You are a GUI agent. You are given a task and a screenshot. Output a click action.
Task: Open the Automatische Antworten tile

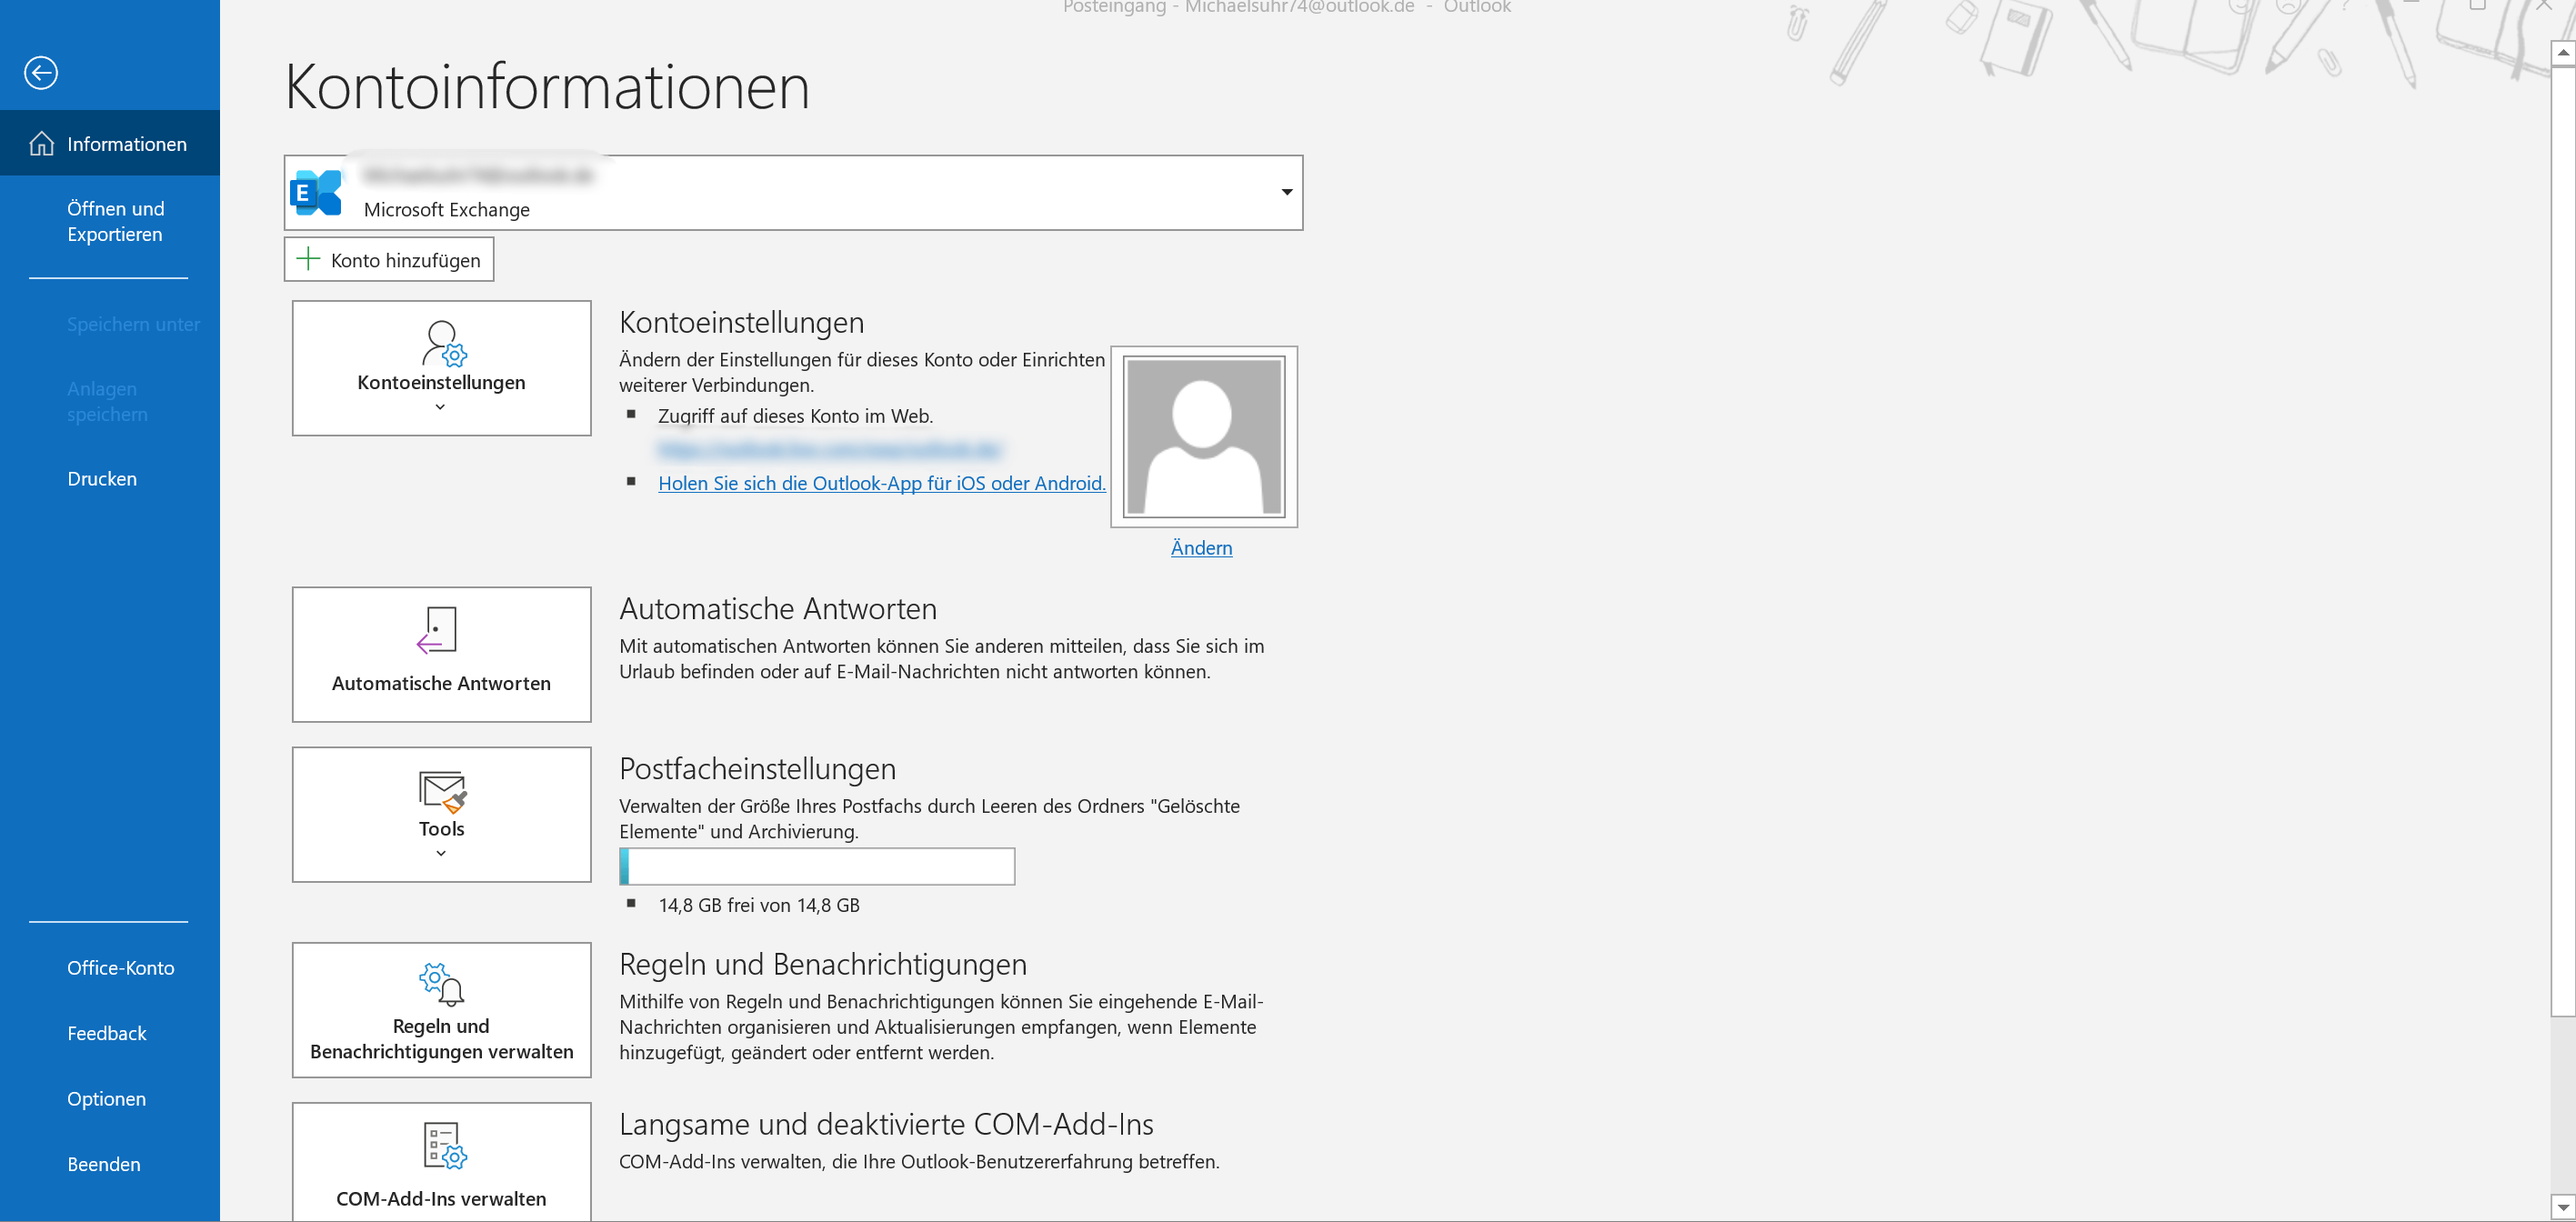coord(441,654)
